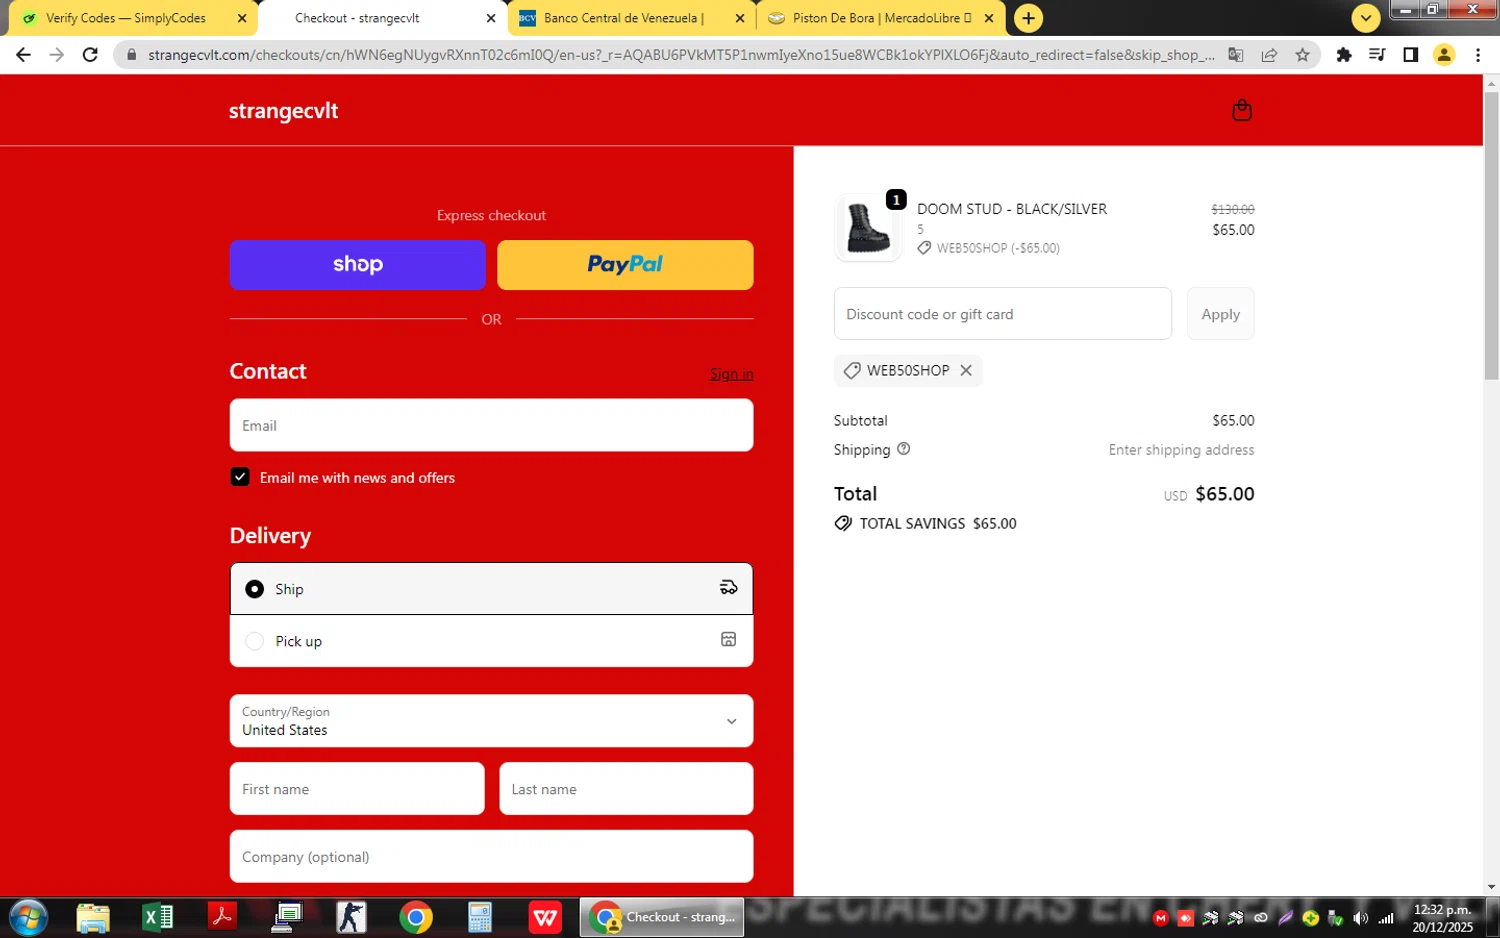Uncheck Email me with news and offers
This screenshot has width=1500, height=938.
pos(240,477)
